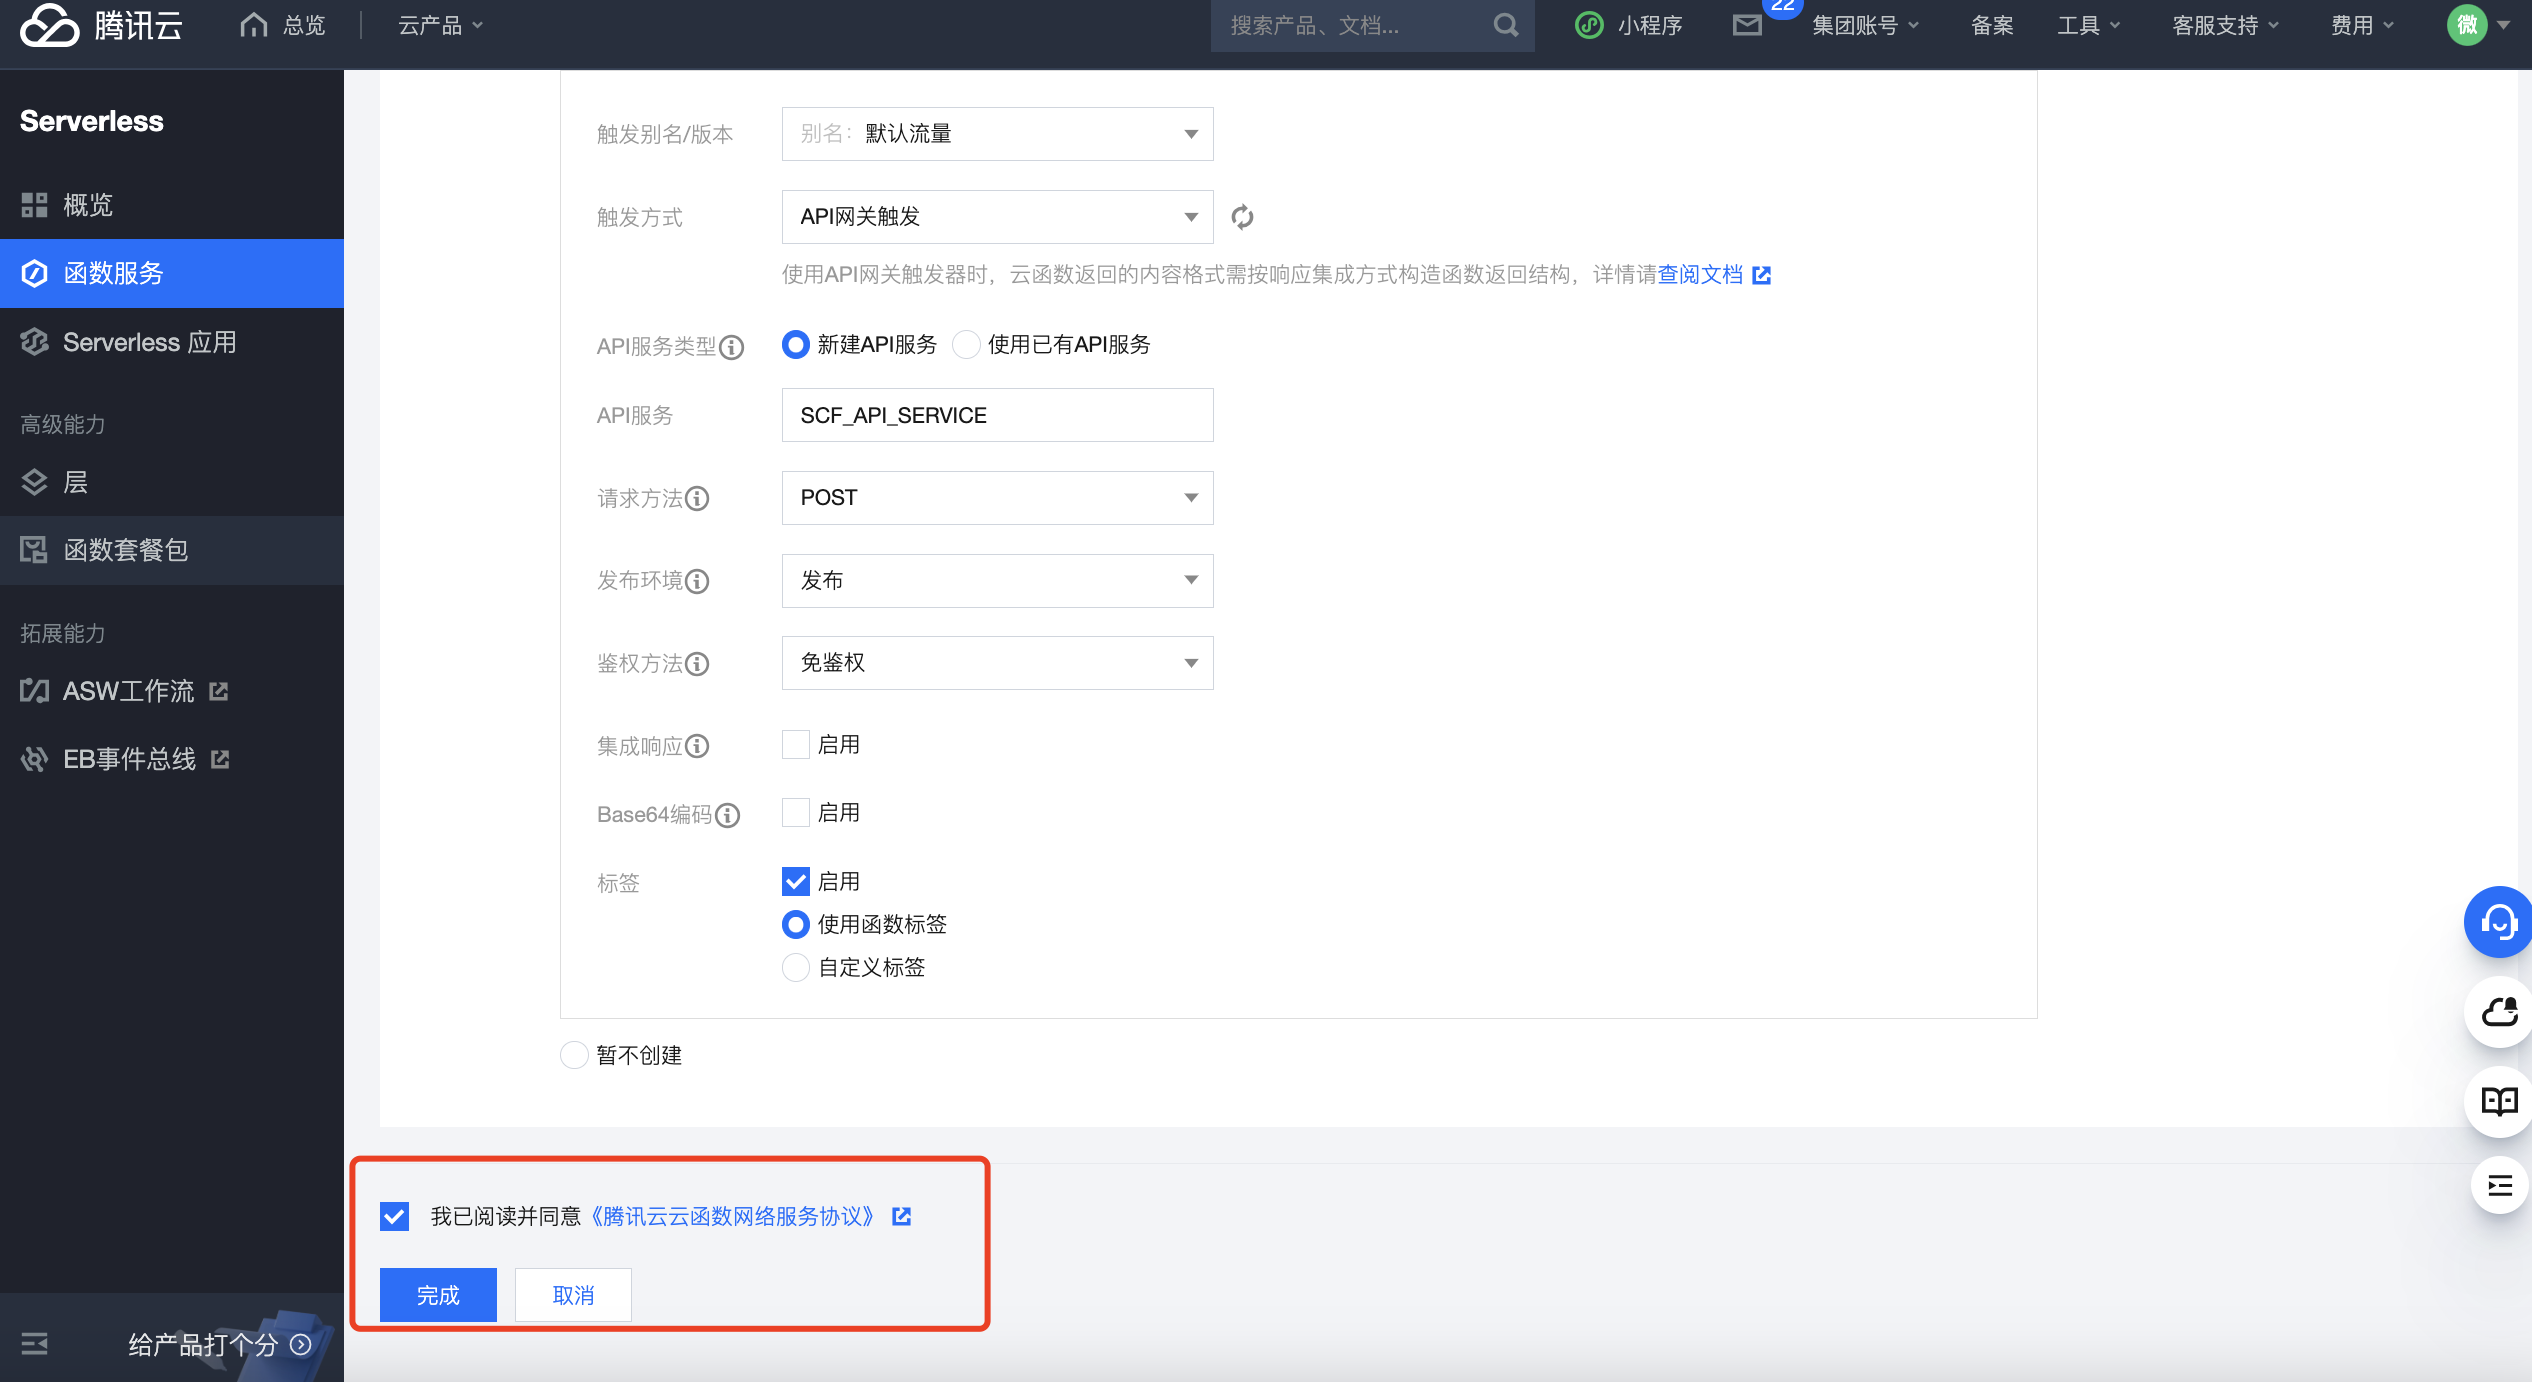The height and width of the screenshot is (1382, 2532).
Task: Select the 自定义标签 radio button
Action: point(796,967)
